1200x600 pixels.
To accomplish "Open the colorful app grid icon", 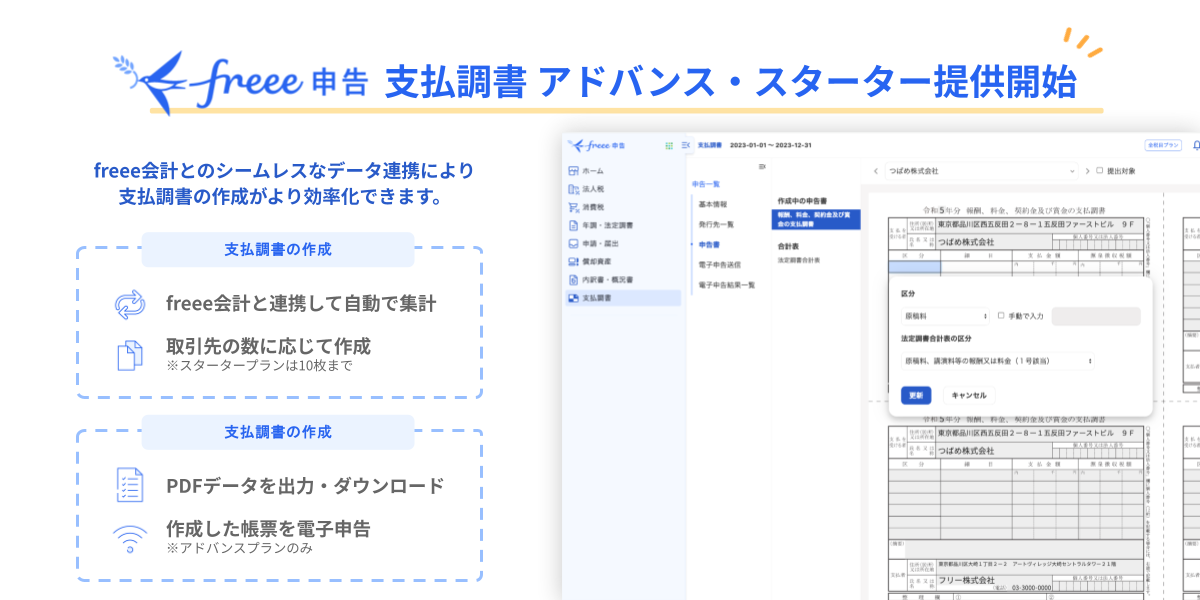I will pyautogui.click(x=669, y=146).
